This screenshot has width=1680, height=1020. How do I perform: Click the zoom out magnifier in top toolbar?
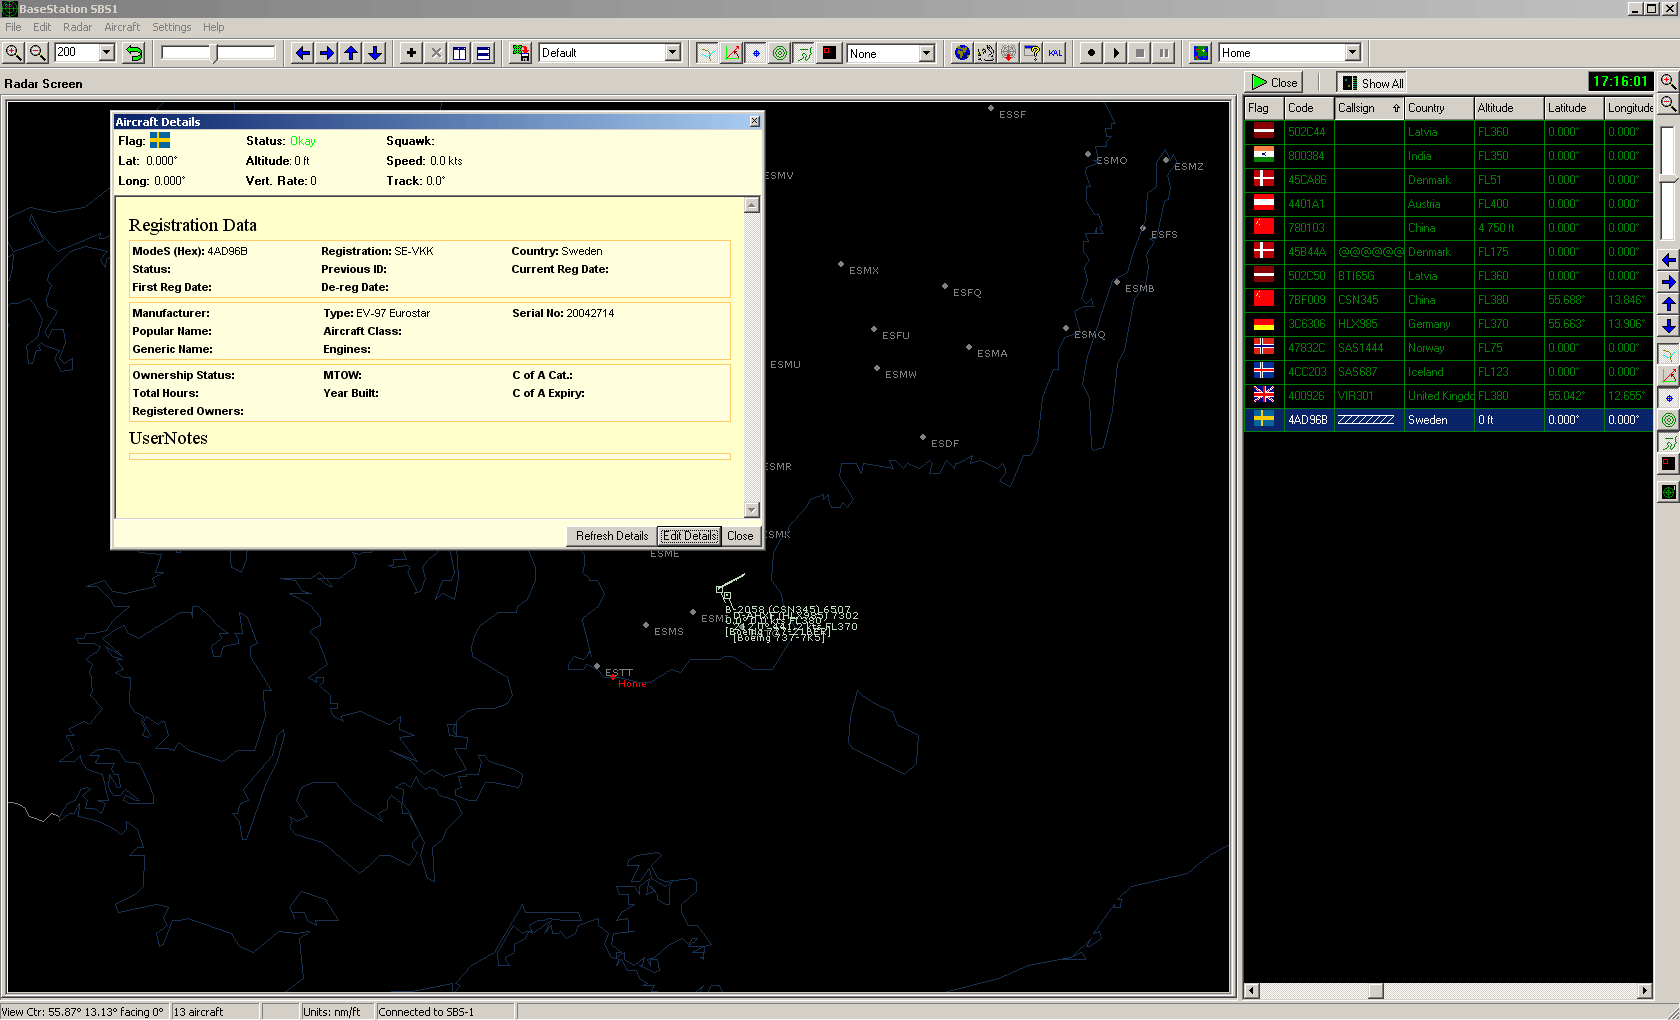point(38,53)
